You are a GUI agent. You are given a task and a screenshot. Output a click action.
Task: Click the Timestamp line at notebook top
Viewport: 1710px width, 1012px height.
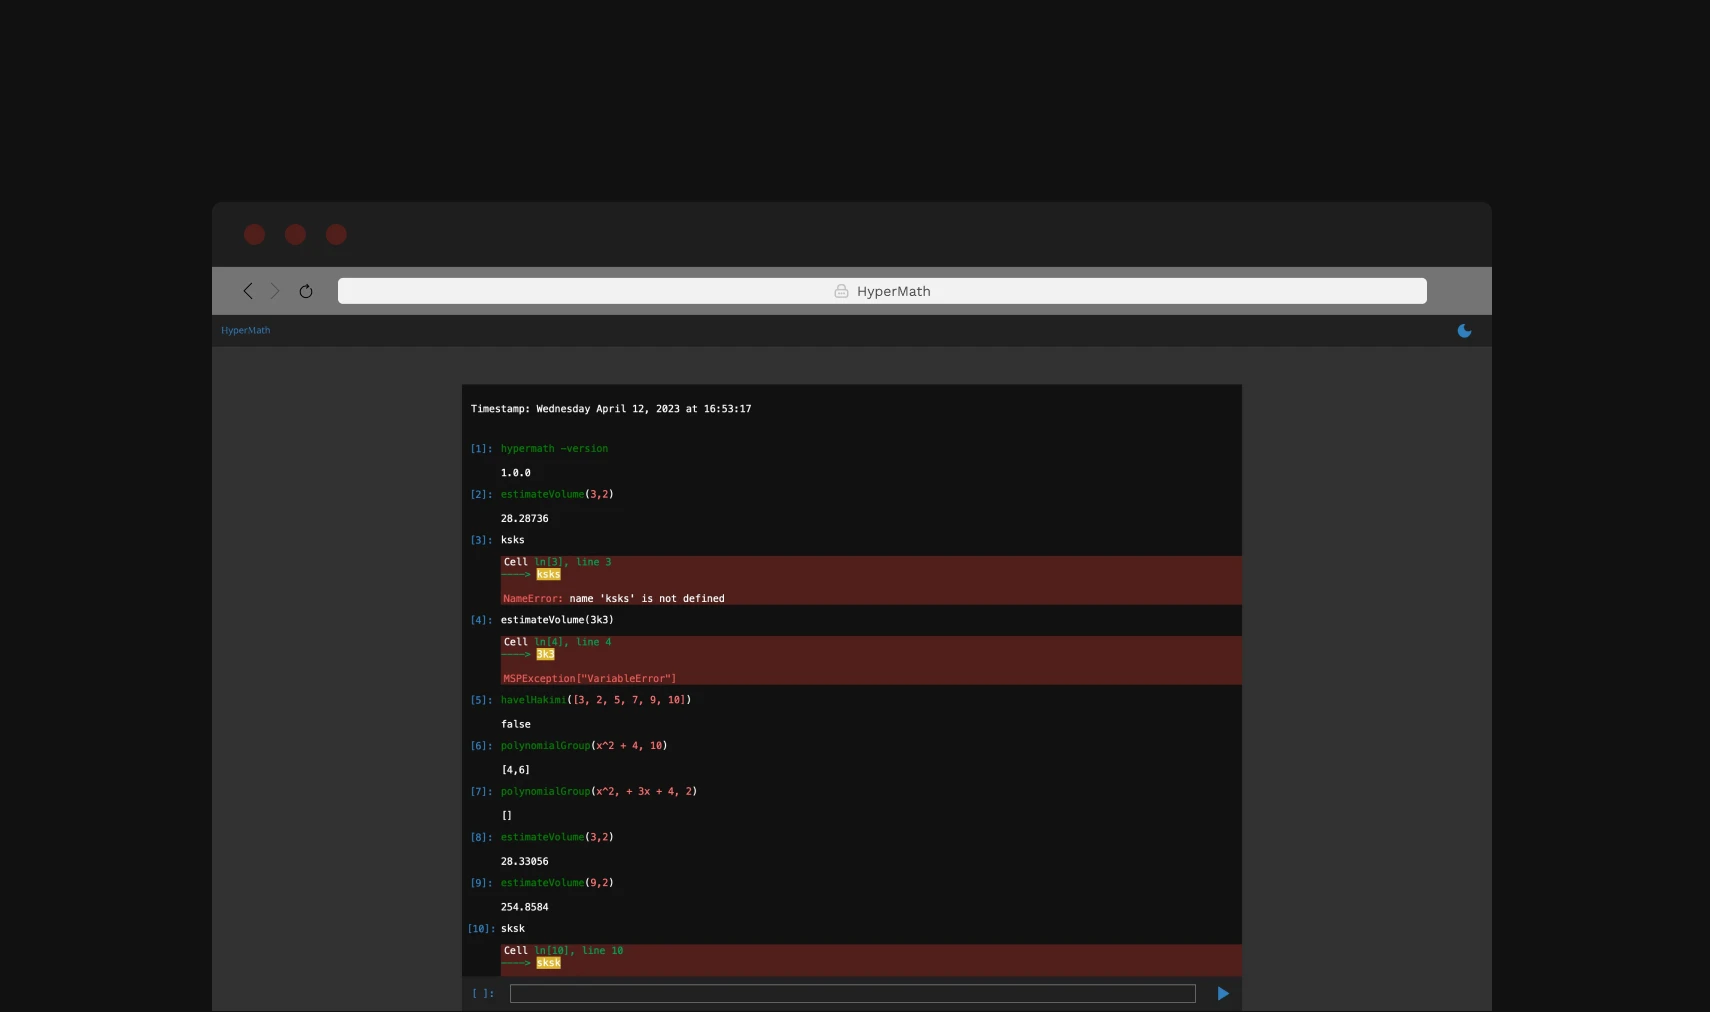pos(611,409)
